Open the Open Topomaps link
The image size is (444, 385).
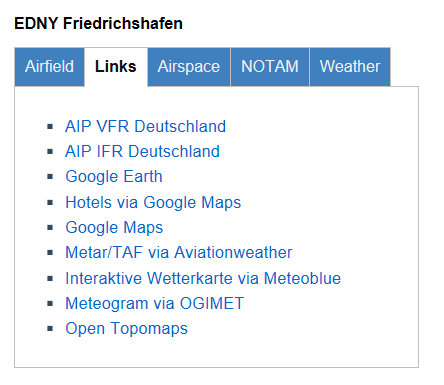126,329
